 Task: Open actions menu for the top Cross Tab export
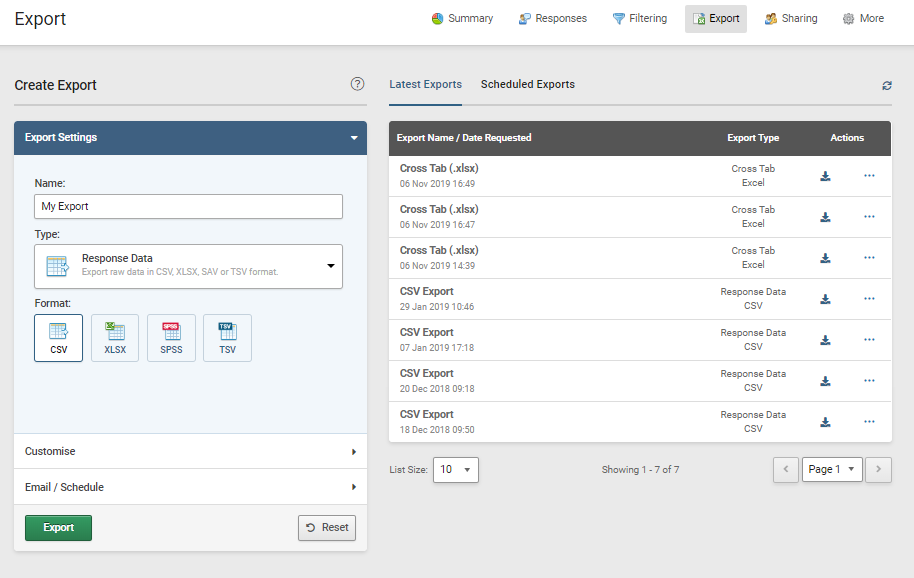(x=868, y=175)
